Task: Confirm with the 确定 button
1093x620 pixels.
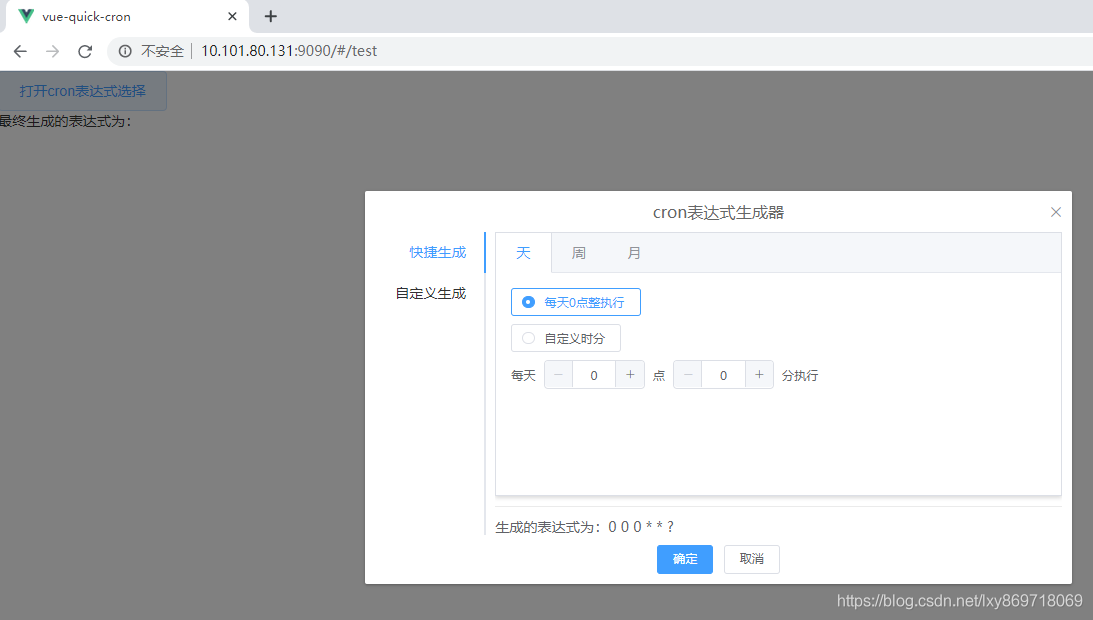Action: 684,559
